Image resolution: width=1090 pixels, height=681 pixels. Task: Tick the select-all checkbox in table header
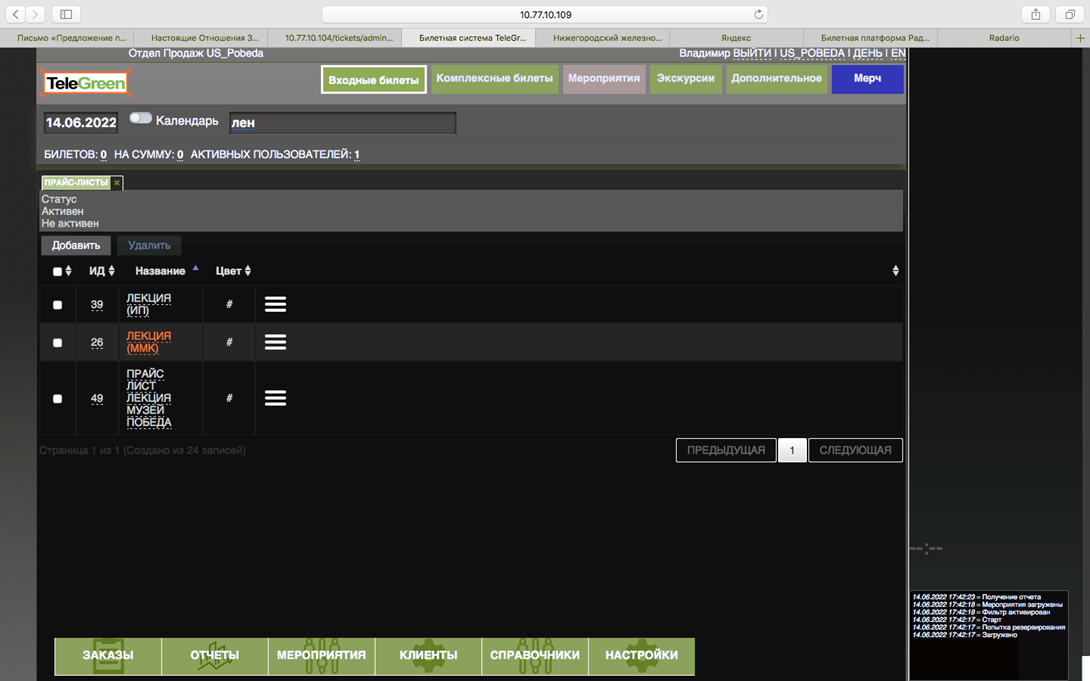click(x=57, y=271)
